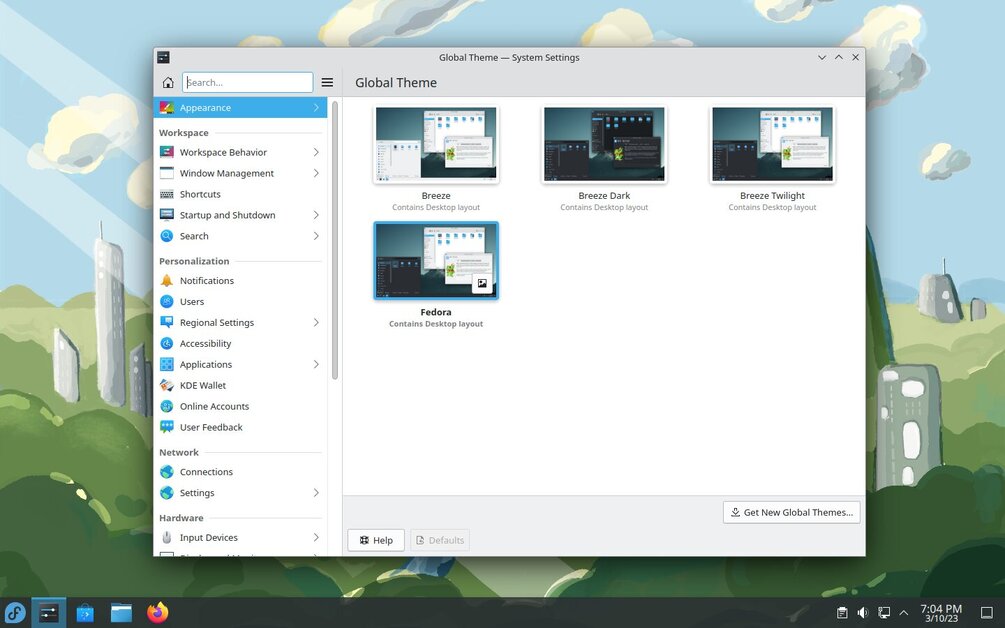
Task: Click the Input Devices mouse icon
Action: [167, 538]
